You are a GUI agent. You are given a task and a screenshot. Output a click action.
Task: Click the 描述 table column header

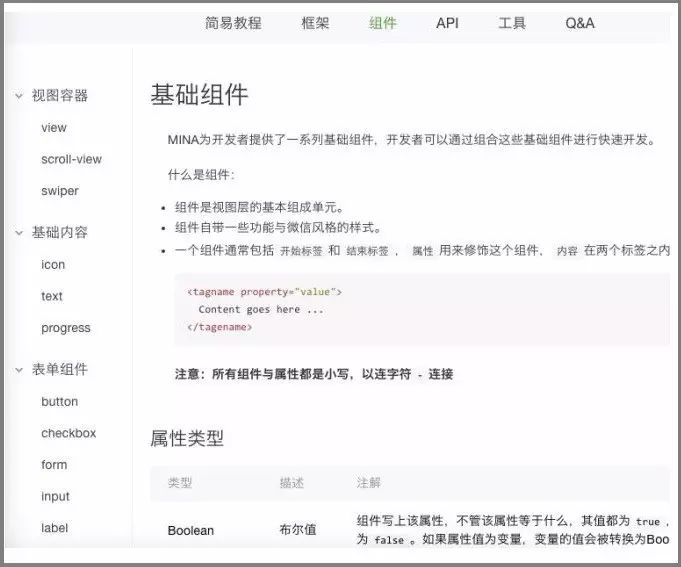(x=291, y=482)
